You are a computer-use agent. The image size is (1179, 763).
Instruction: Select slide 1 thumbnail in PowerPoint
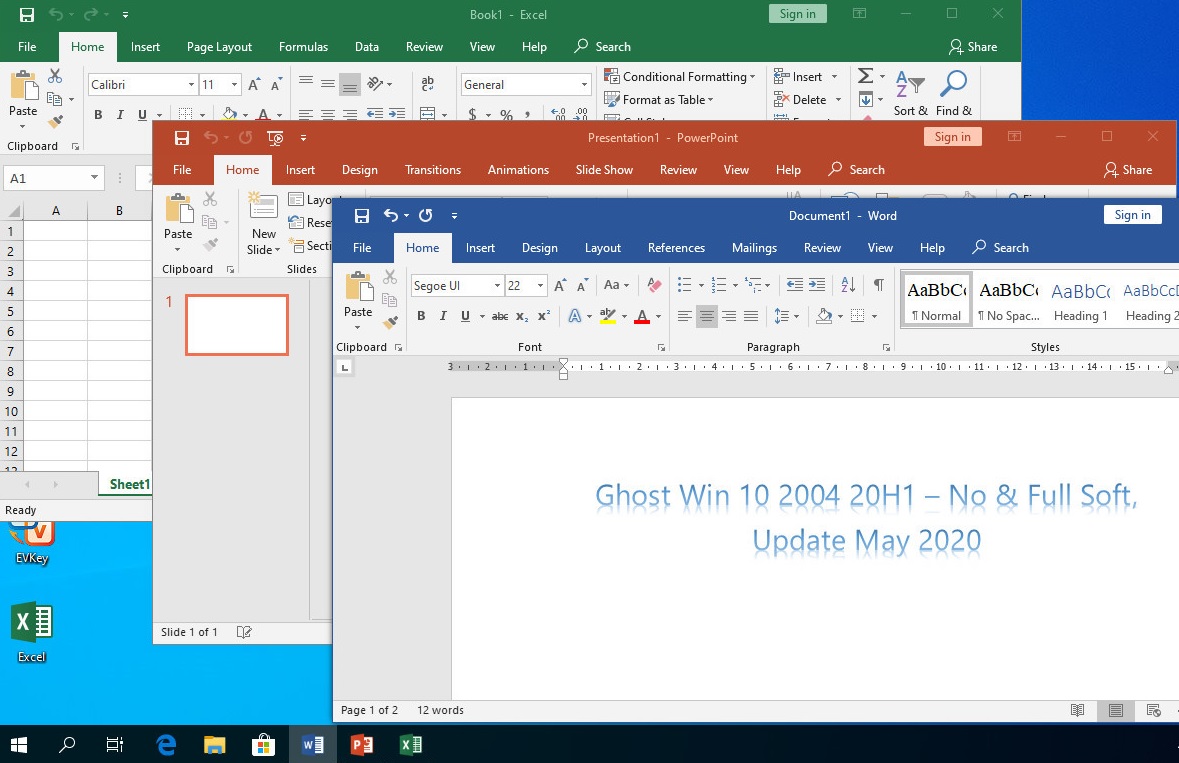pyautogui.click(x=237, y=325)
